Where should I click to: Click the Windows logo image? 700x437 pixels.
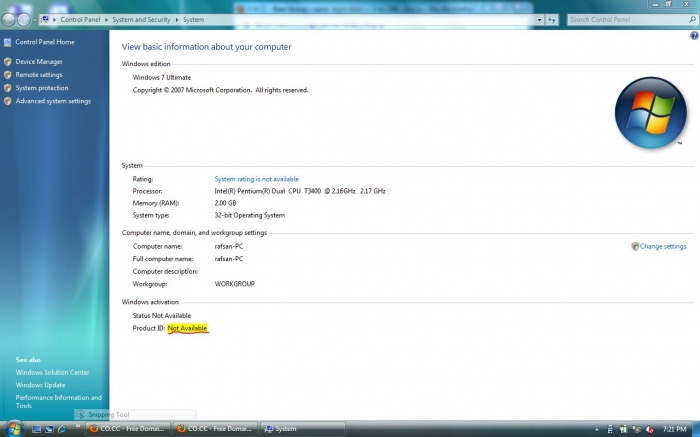click(650, 112)
